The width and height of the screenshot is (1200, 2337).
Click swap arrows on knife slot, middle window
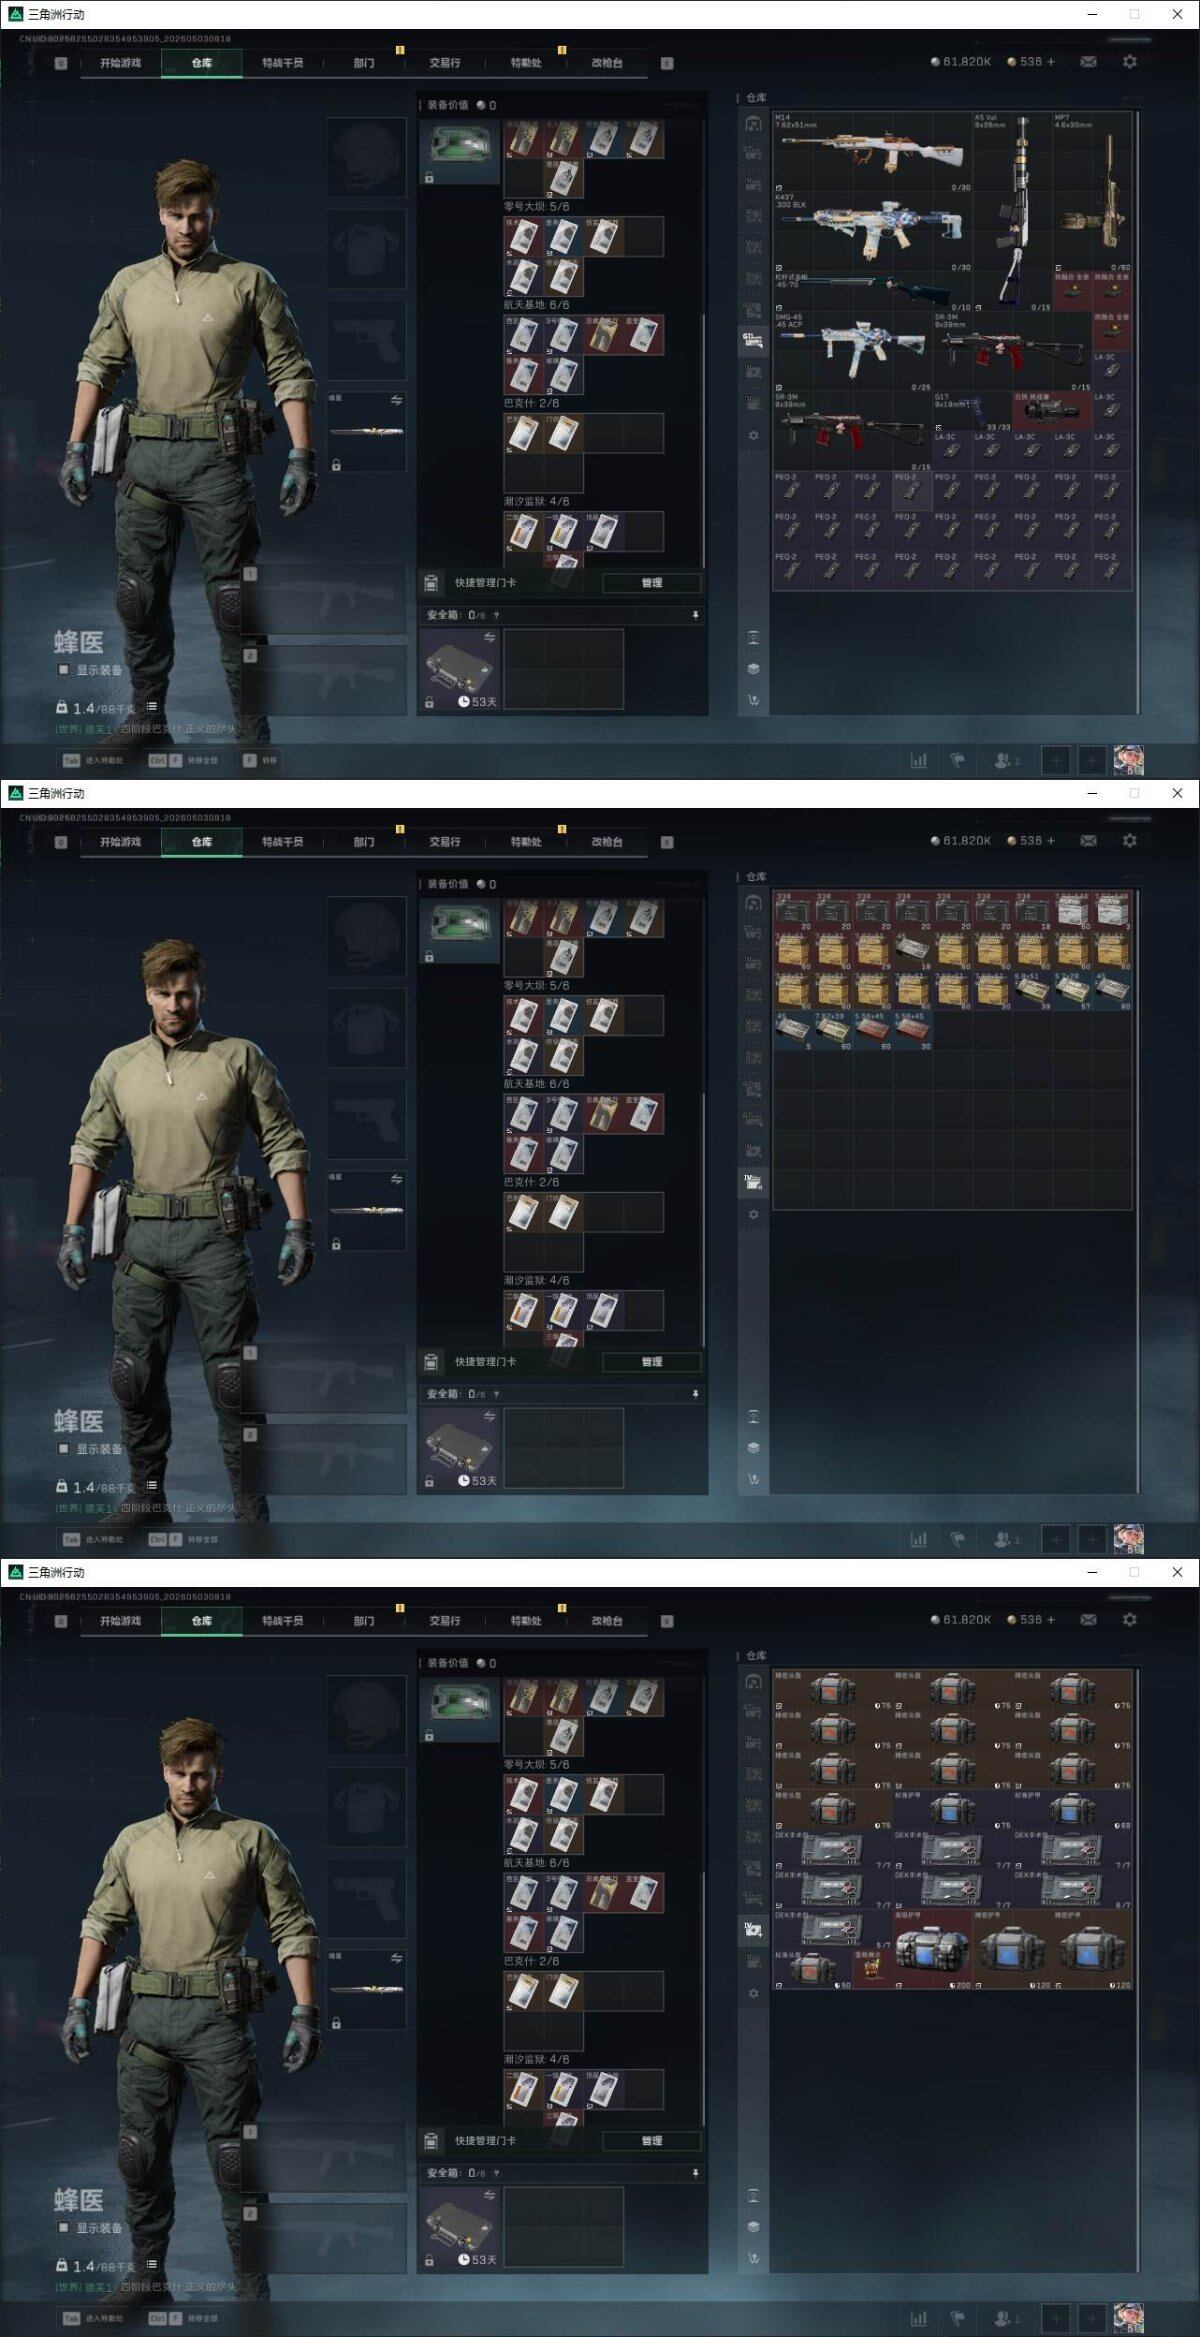point(396,1179)
